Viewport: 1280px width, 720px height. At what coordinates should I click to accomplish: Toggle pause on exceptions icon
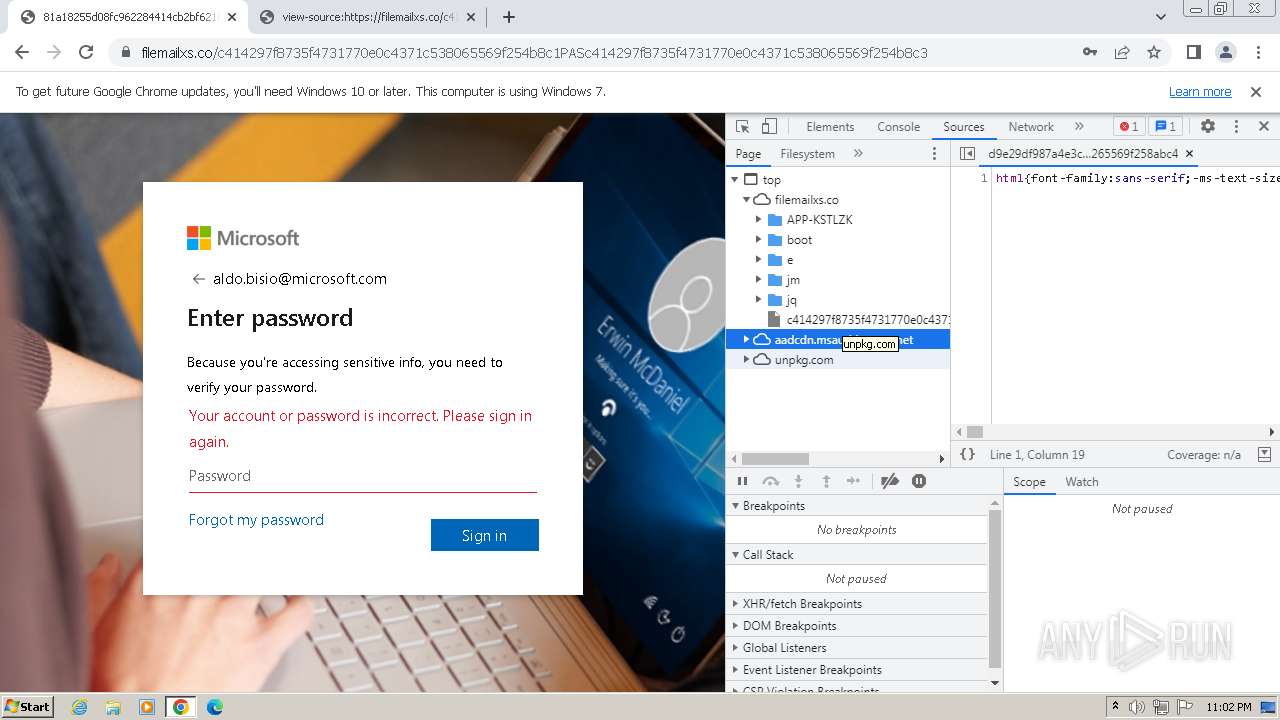tap(919, 482)
